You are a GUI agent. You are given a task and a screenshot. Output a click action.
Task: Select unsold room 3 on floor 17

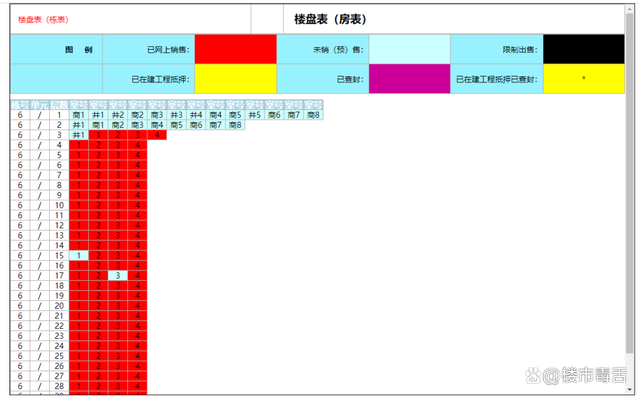(x=118, y=276)
